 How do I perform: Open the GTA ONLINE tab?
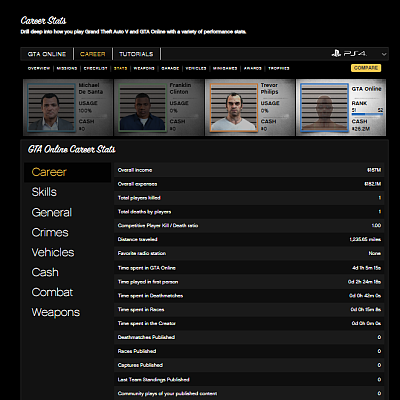coord(47,54)
